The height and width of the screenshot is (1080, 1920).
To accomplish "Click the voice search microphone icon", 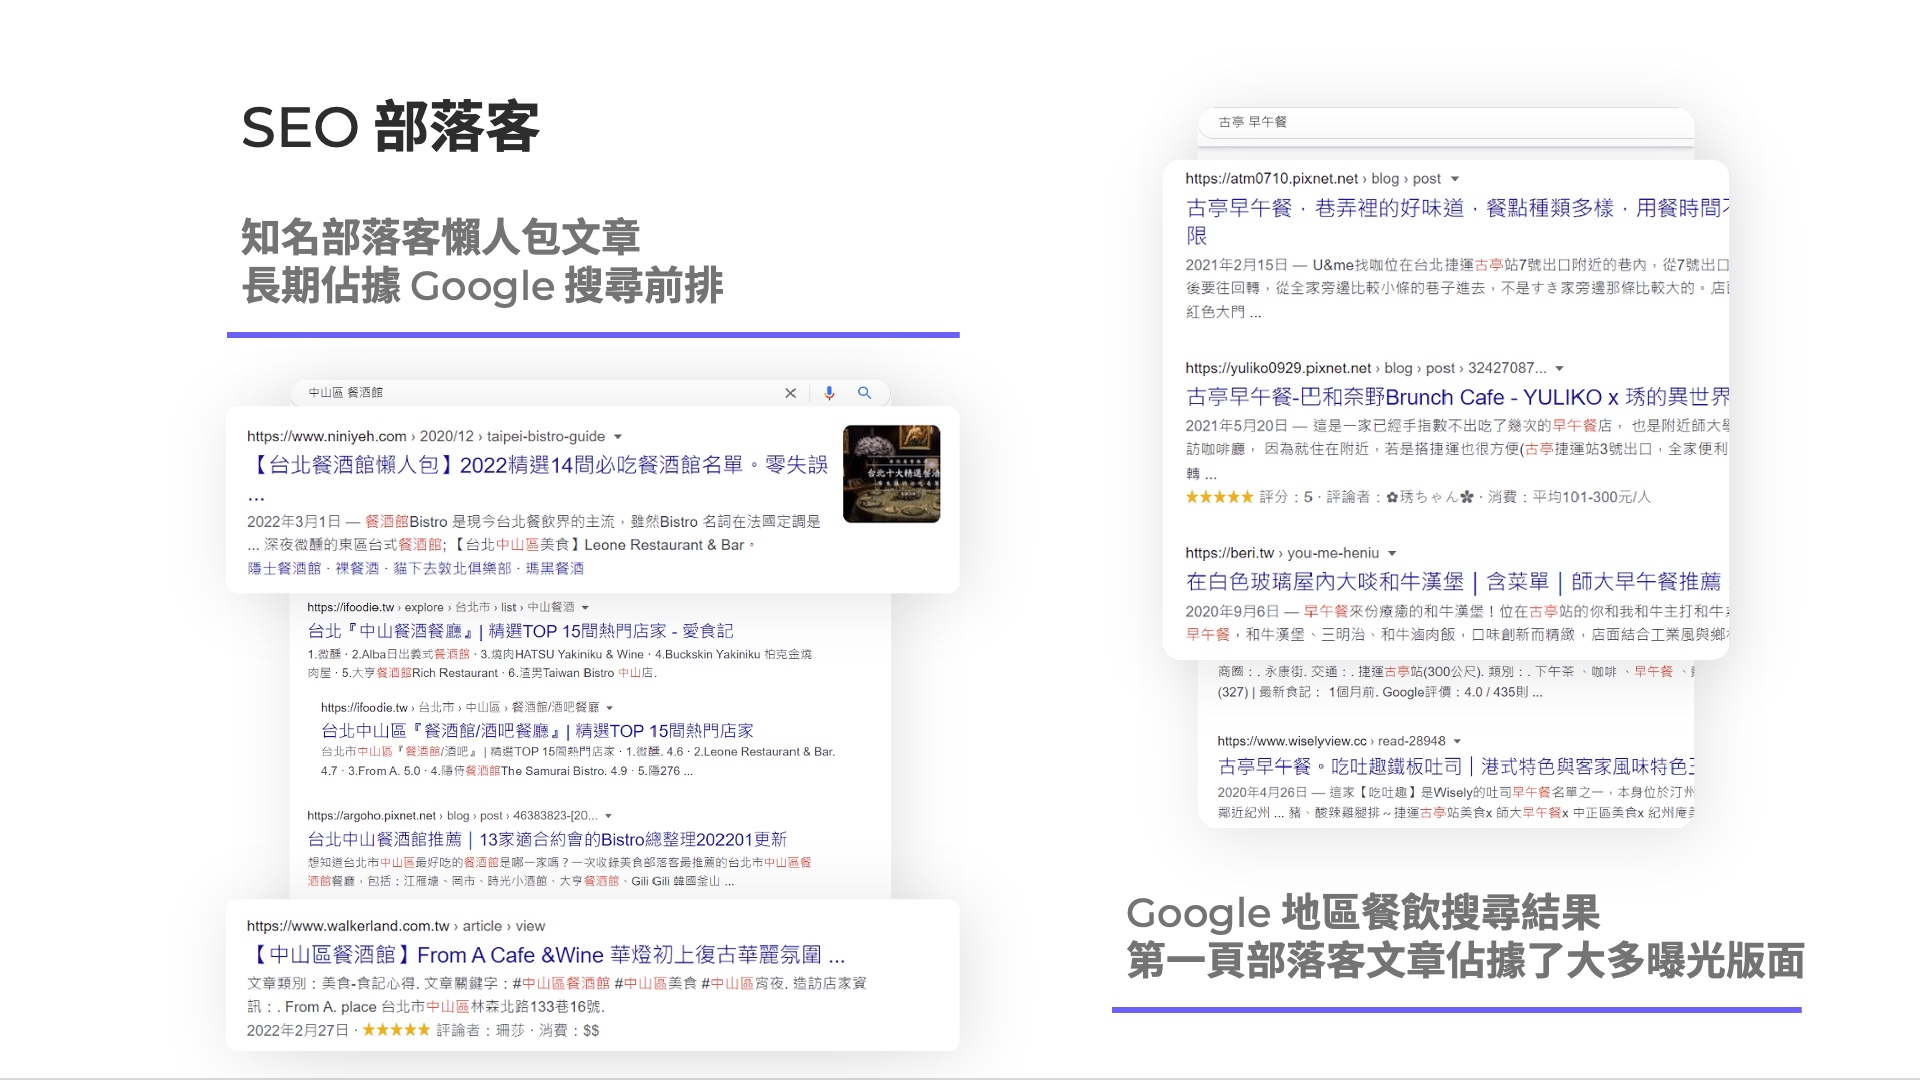I will (x=829, y=393).
